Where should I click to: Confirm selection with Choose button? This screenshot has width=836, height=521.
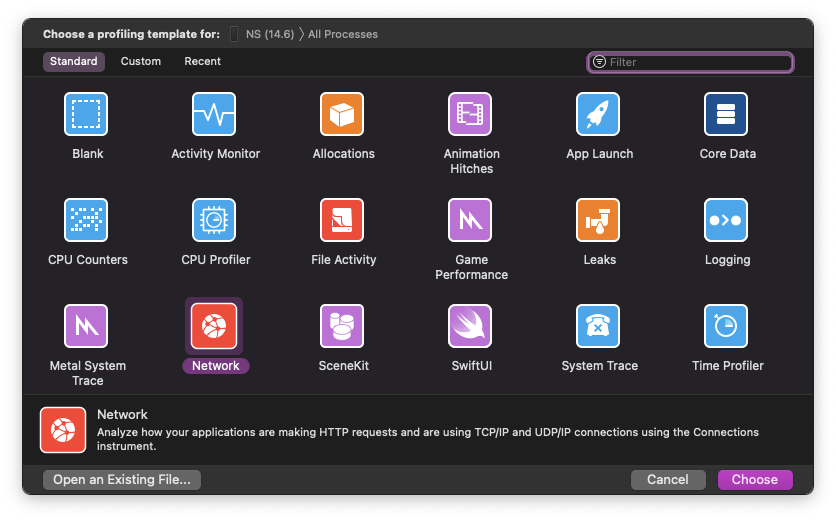[755, 479]
